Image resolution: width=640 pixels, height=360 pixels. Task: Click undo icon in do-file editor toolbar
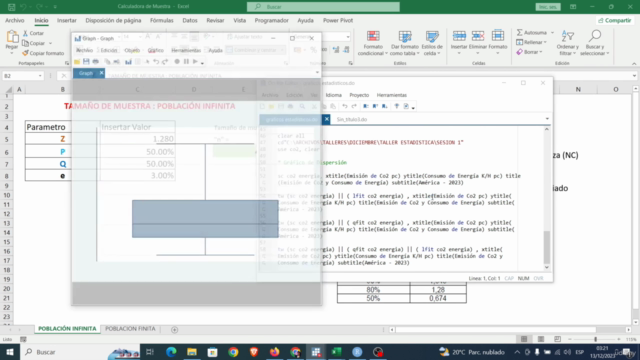[344, 106]
